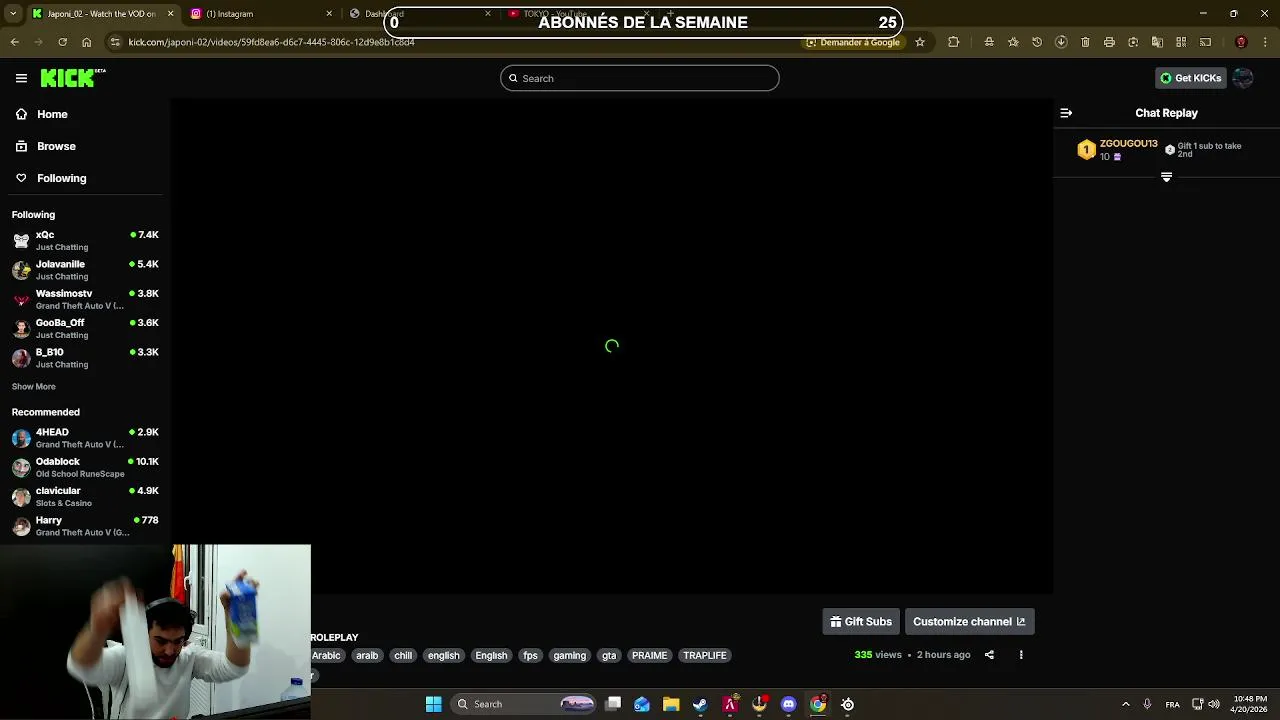Image resolution: width=1280 pixels, height=720 pixels.
Task: Click the address bar URL
Action: coord(271,42)
